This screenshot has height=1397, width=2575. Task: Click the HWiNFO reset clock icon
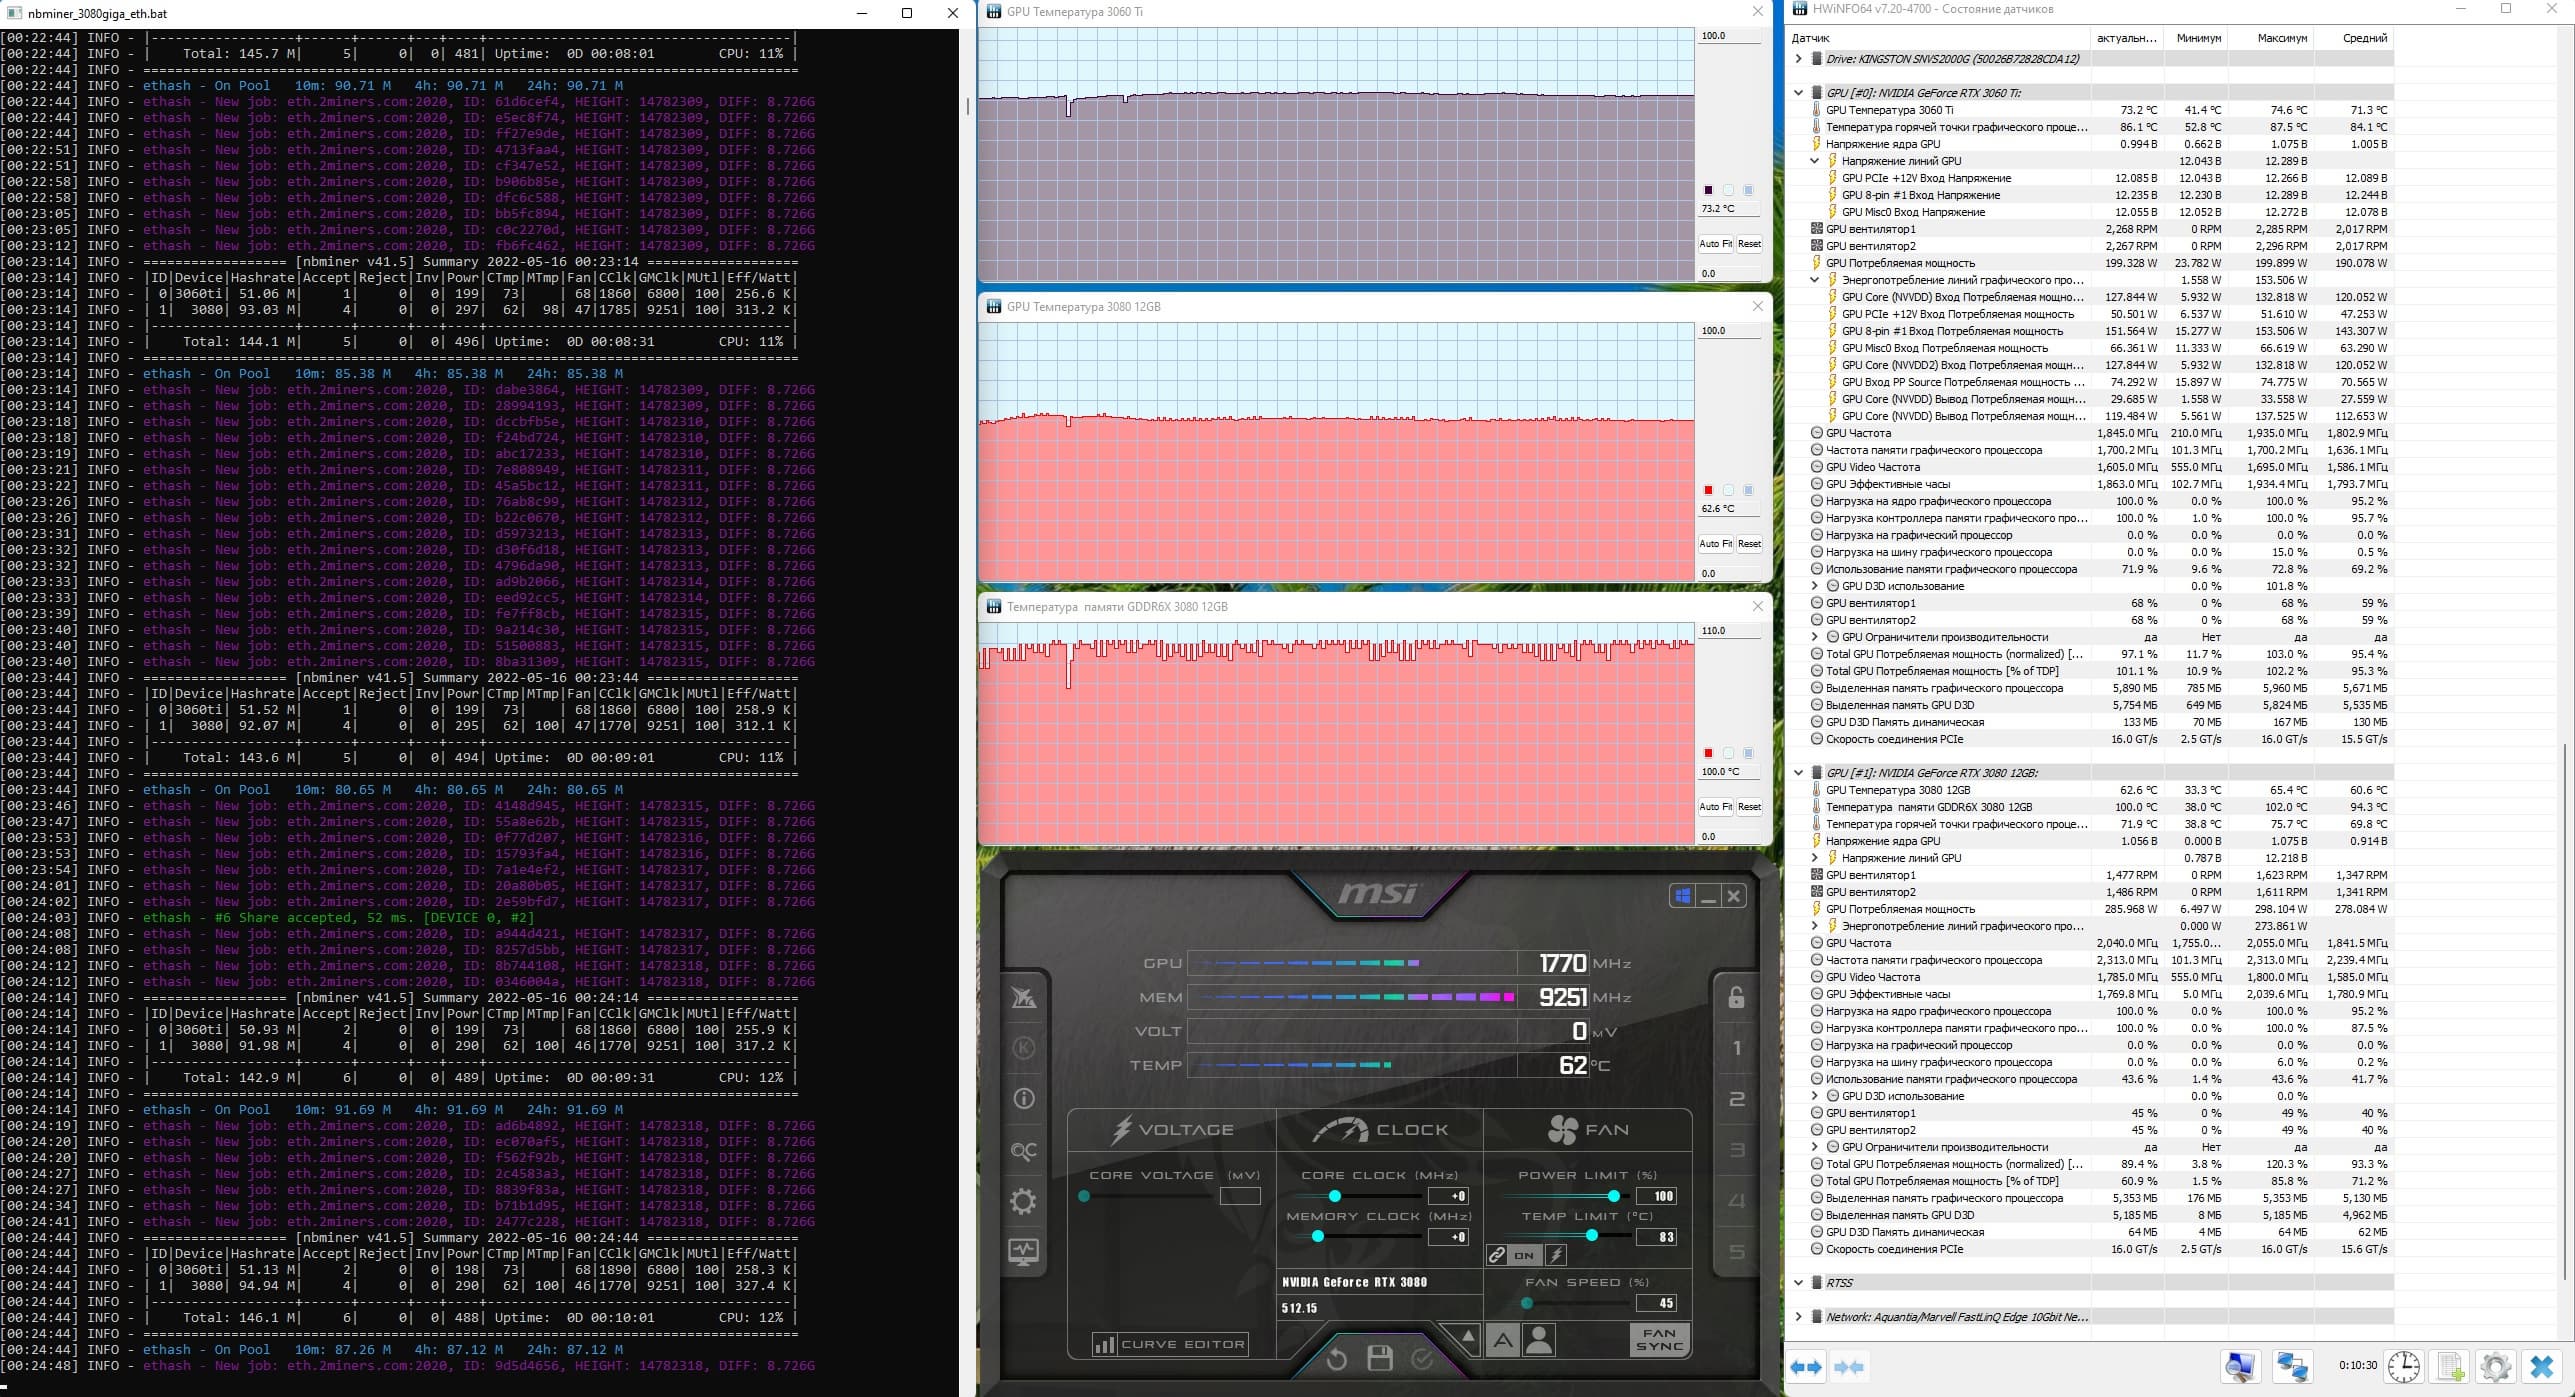pos(2404,1367)
